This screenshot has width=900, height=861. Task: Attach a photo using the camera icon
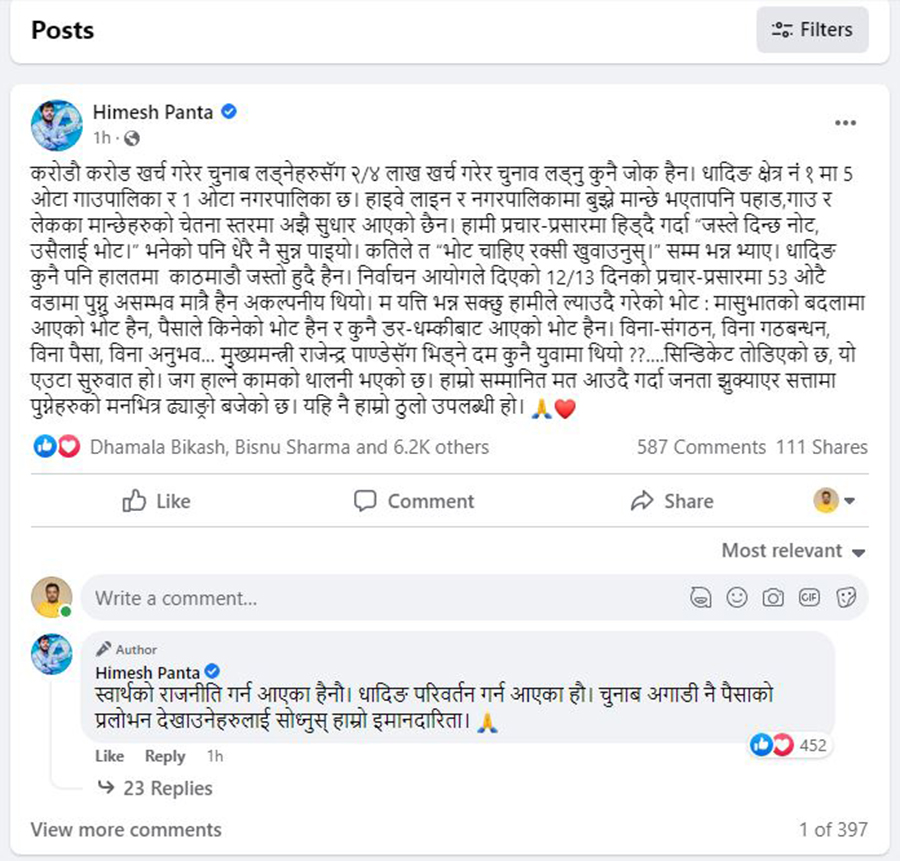tap(773, 598)
